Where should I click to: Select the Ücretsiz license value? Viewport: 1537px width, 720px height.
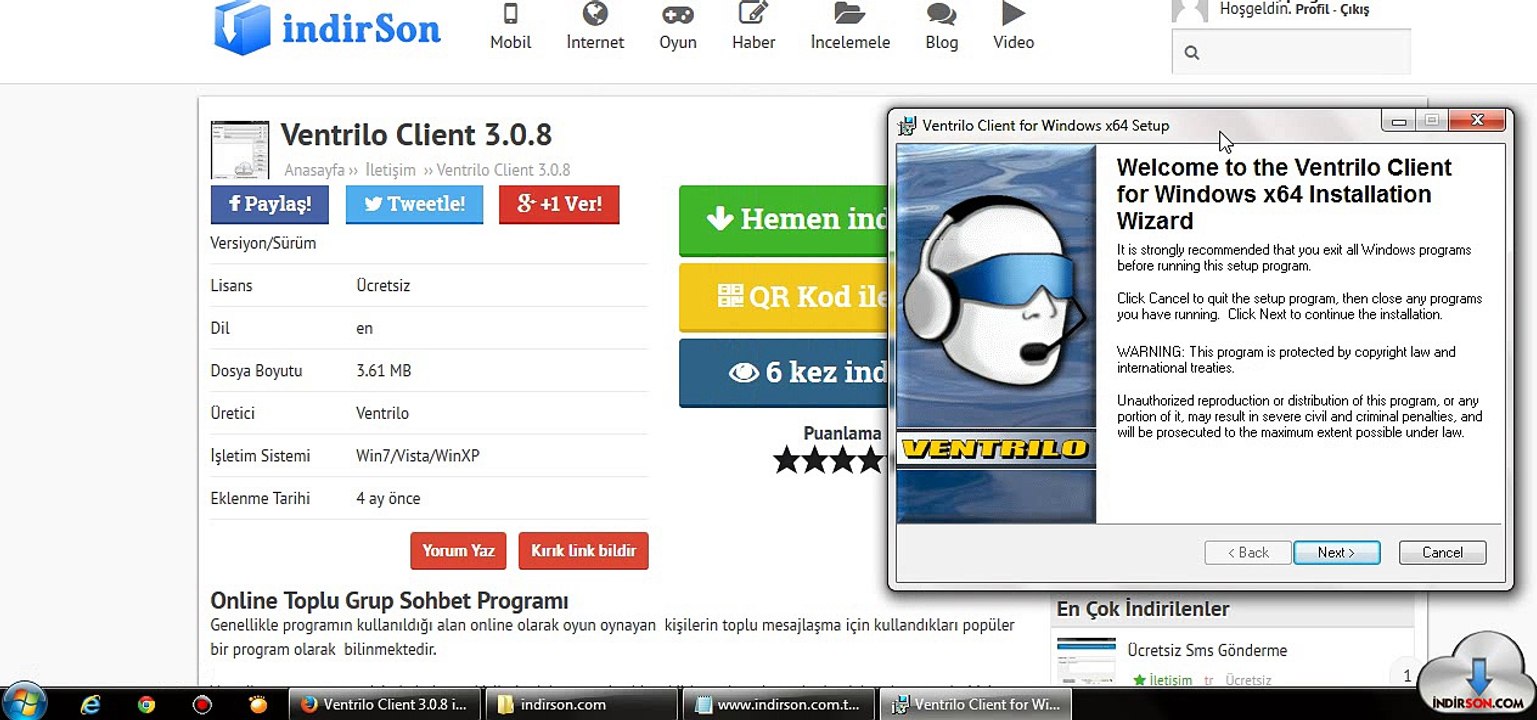(383, 286)
